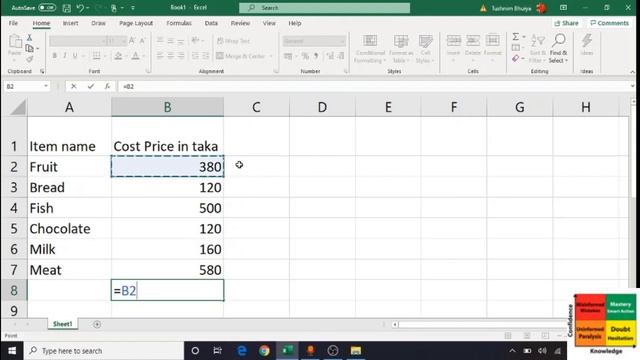640x360 pixels.
Task: Toggle Underline formatting
Action: click(75, 56)
